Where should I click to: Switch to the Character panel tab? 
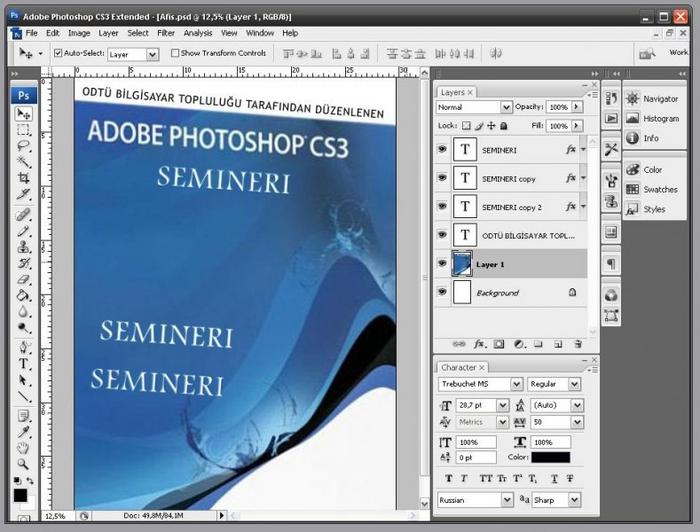click(458, 367)
